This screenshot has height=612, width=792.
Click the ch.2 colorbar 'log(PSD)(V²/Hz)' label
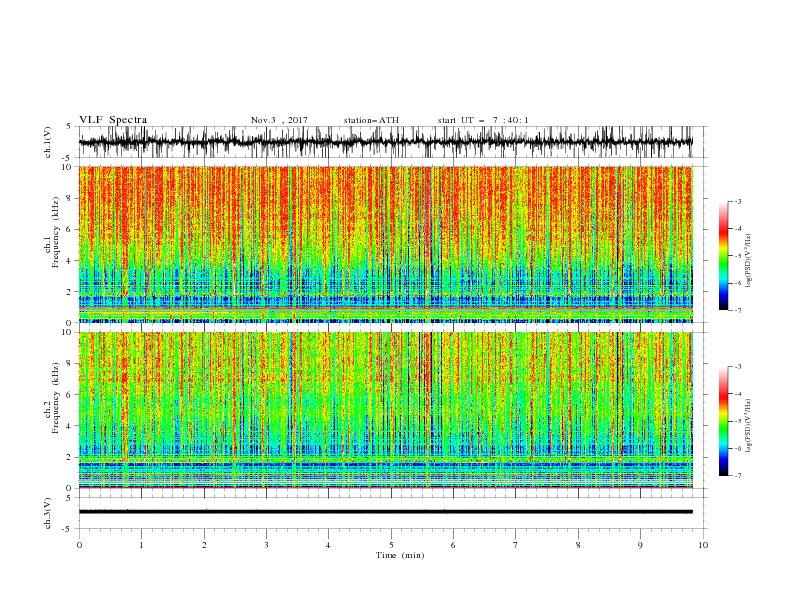(749, 425)
